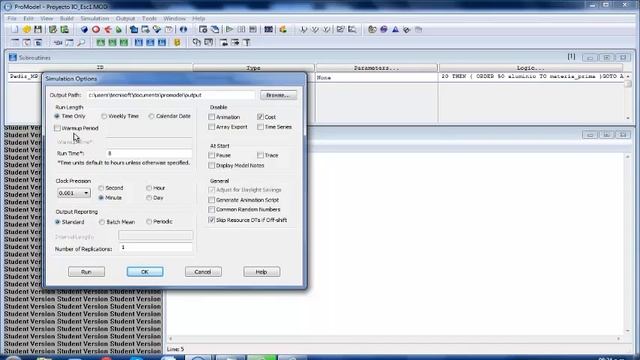Screen dimensions: 640x360
Task: Open the Window menu
Action: coord(174,18)
